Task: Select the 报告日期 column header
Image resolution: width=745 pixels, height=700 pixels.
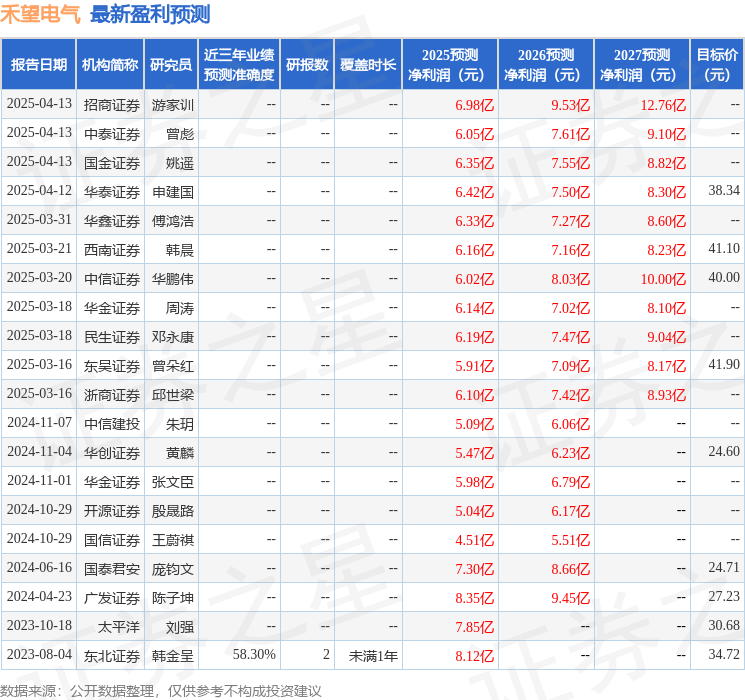Action: [38, 64]
